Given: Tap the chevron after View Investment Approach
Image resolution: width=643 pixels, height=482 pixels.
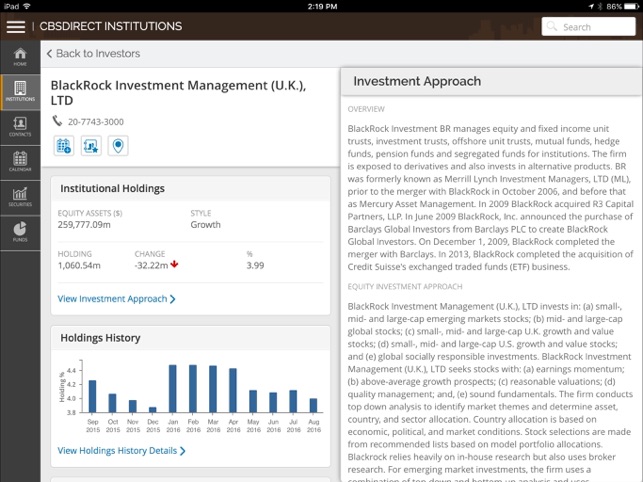Looking at the screenshot, I should tap(173, 299).
